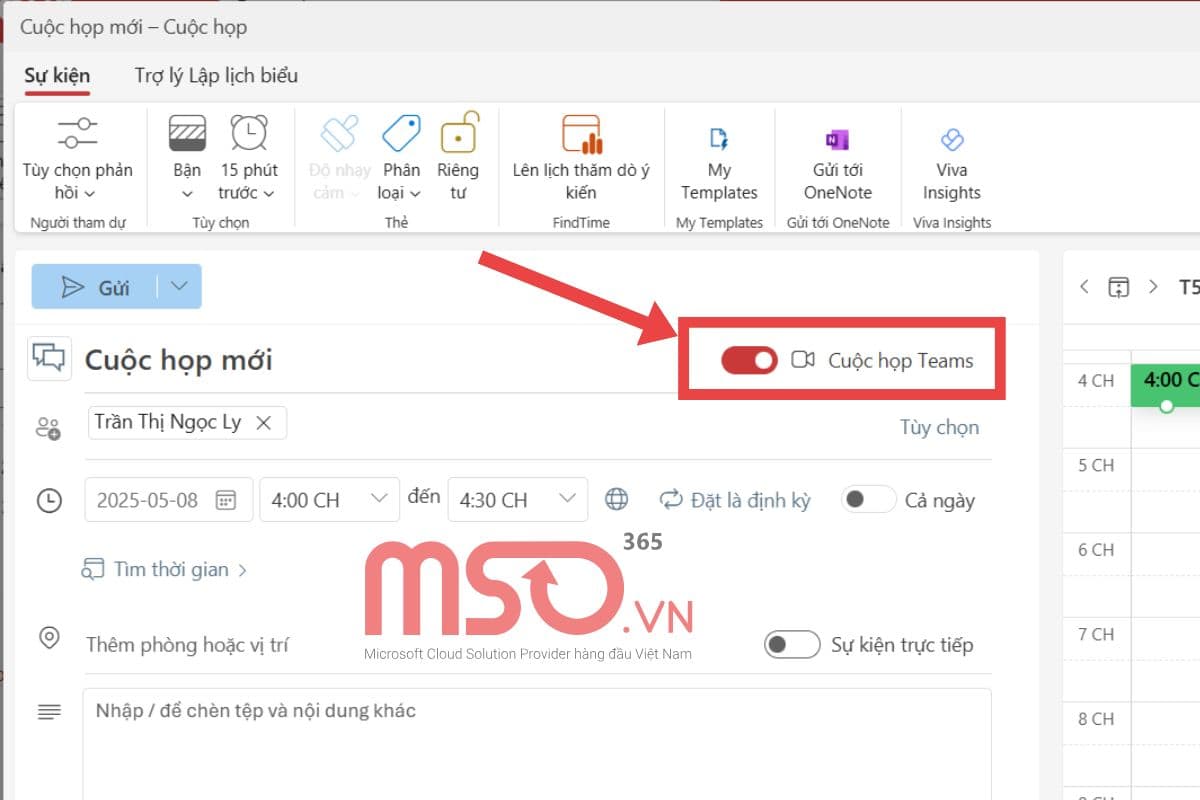Expand the Bận status dropdown arrow
Viewport: 1200px width, 800px height.
187,193
